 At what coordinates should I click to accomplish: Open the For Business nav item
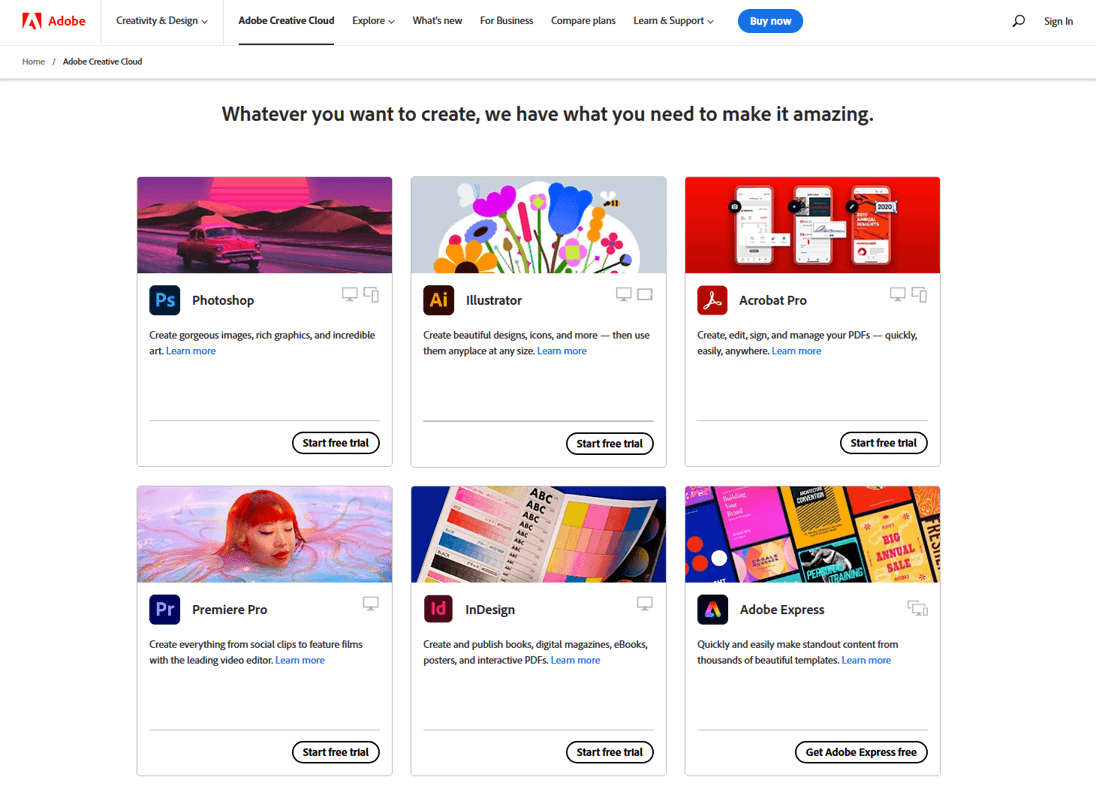[506, 21]
